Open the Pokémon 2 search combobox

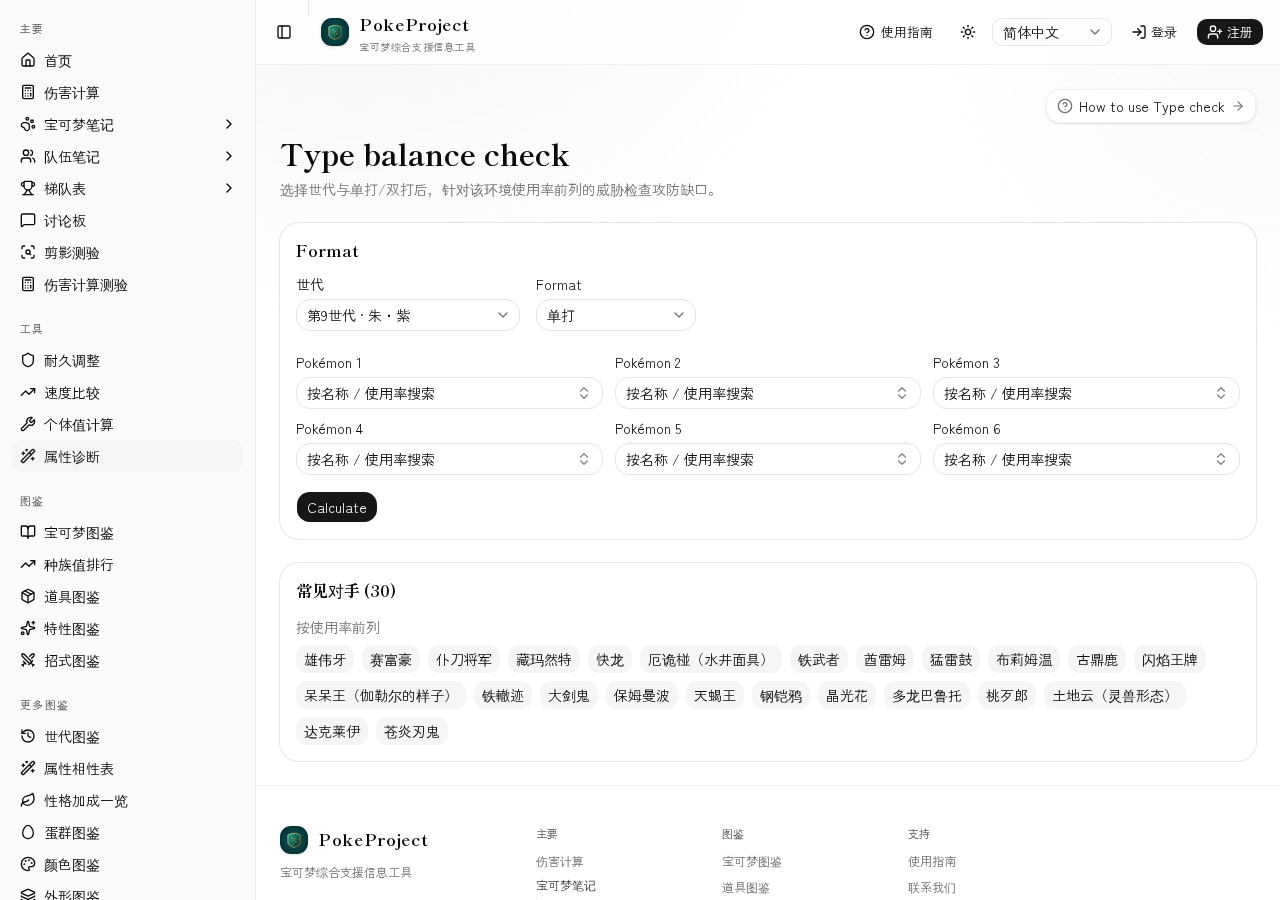click(x=768, y=393)
